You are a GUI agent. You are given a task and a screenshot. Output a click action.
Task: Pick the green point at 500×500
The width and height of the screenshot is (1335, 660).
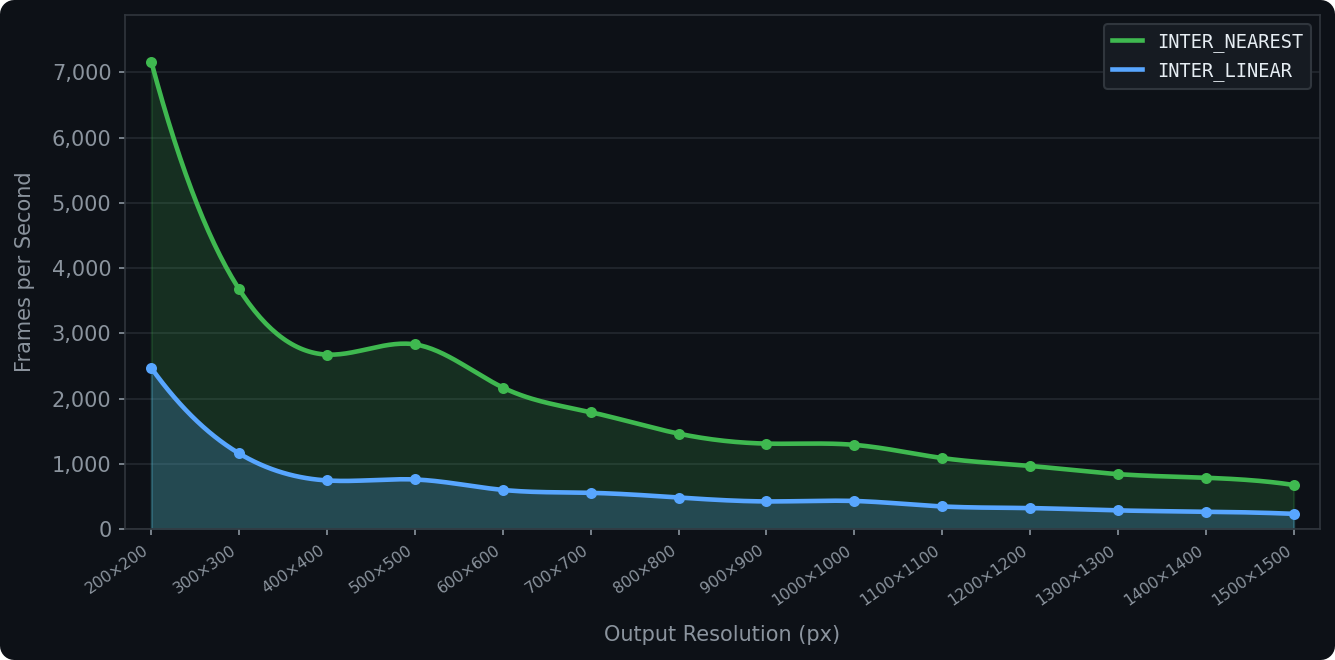pos(415,344)
